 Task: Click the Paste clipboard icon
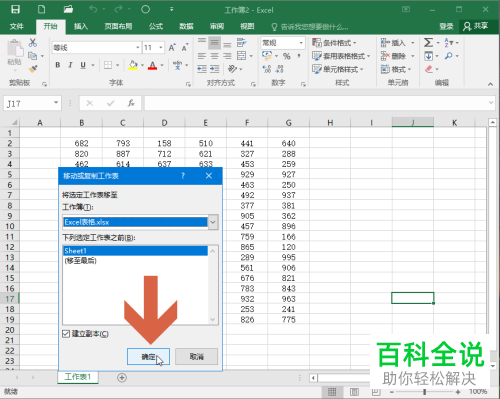pyautogui.click(x=15, y=48)
